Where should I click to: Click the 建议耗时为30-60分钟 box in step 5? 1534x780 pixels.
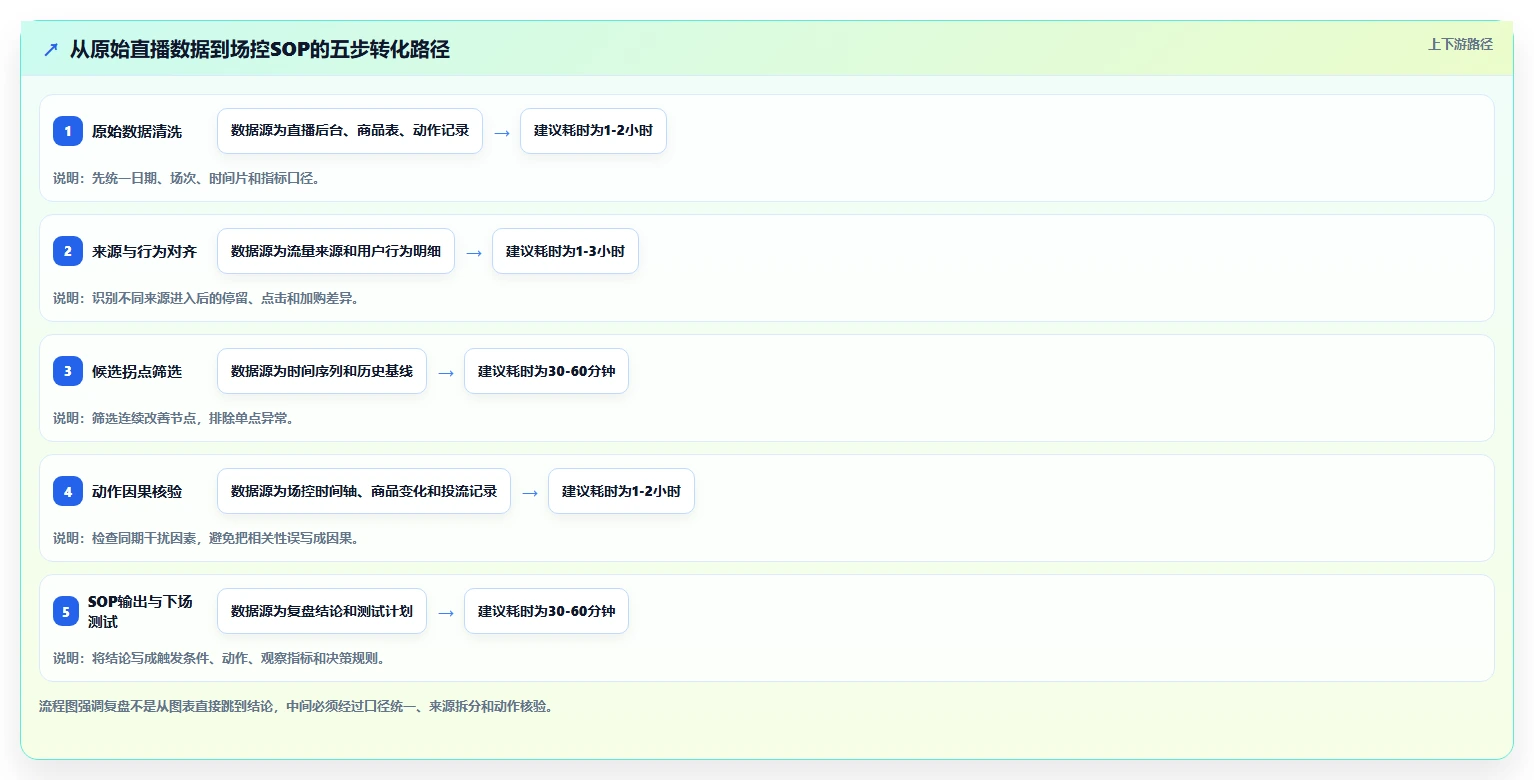pos(546,611)
